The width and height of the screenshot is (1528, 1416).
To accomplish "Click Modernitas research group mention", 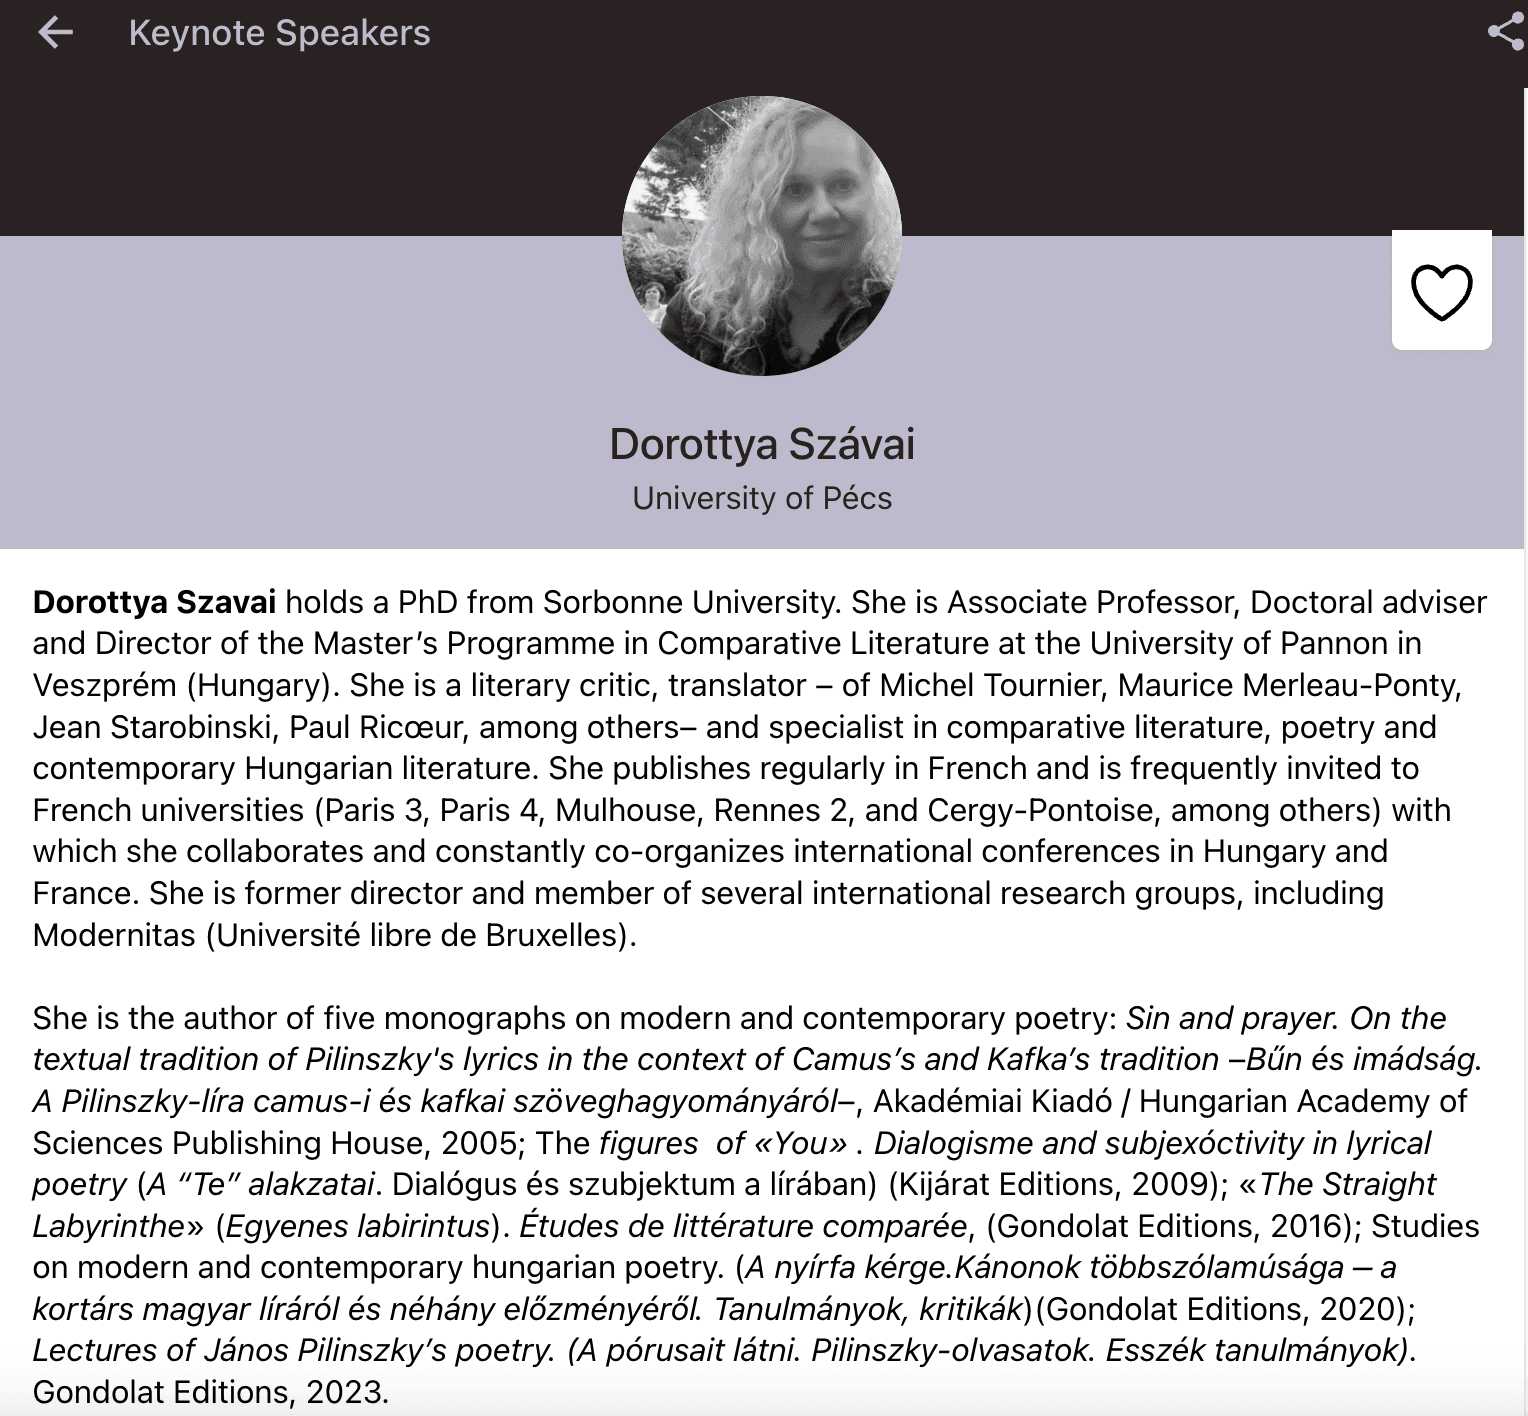I will (x=114, y=935).
